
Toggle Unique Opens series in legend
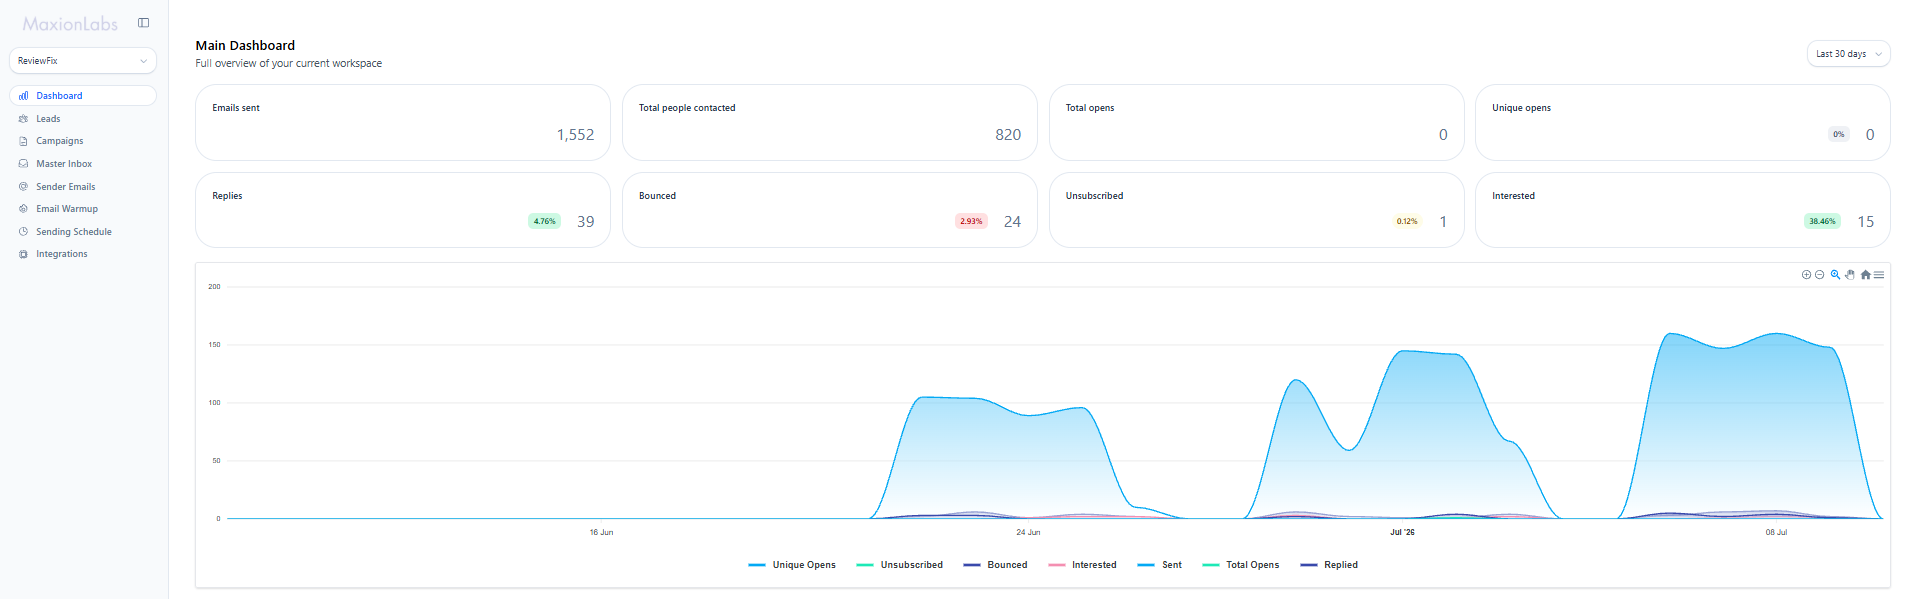[792, 565]
